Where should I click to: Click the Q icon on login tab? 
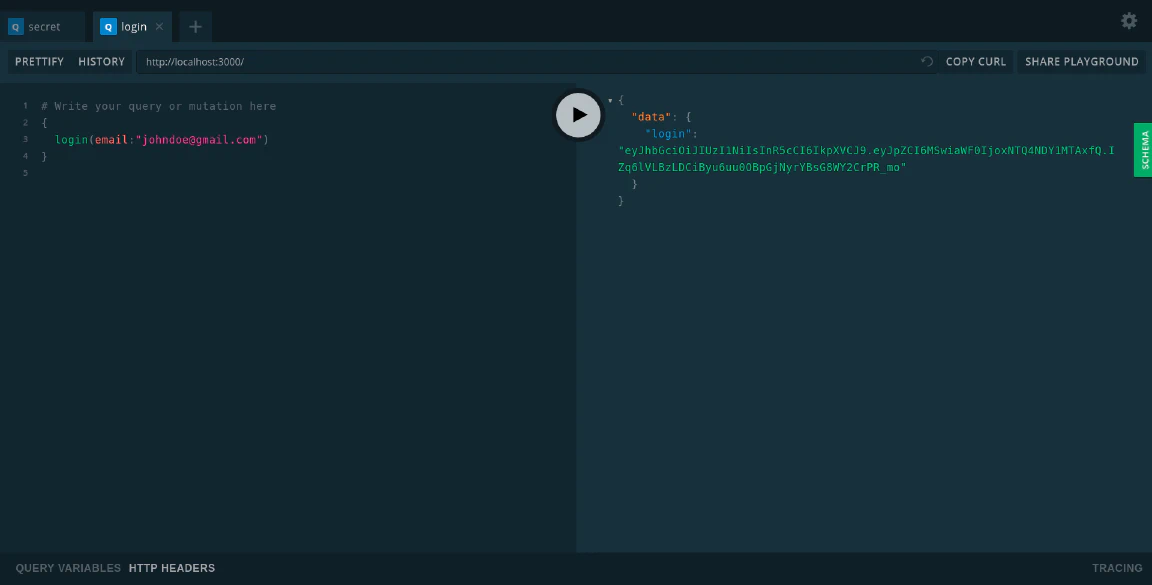[109, 27]
